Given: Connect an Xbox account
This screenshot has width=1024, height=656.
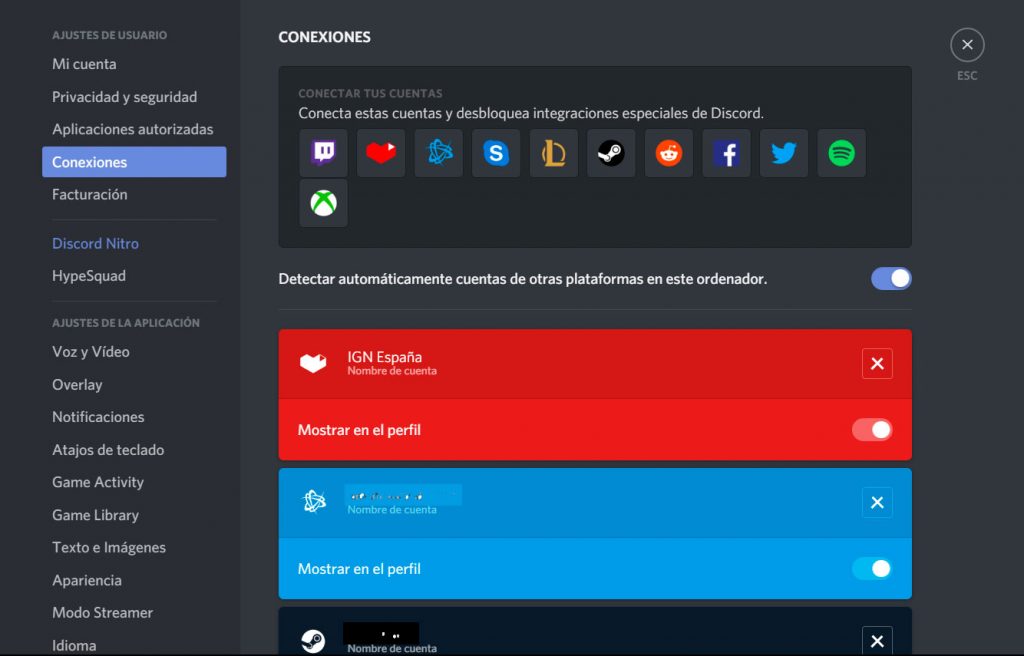Looking at the screenshot, I should (x=323, y=203).
